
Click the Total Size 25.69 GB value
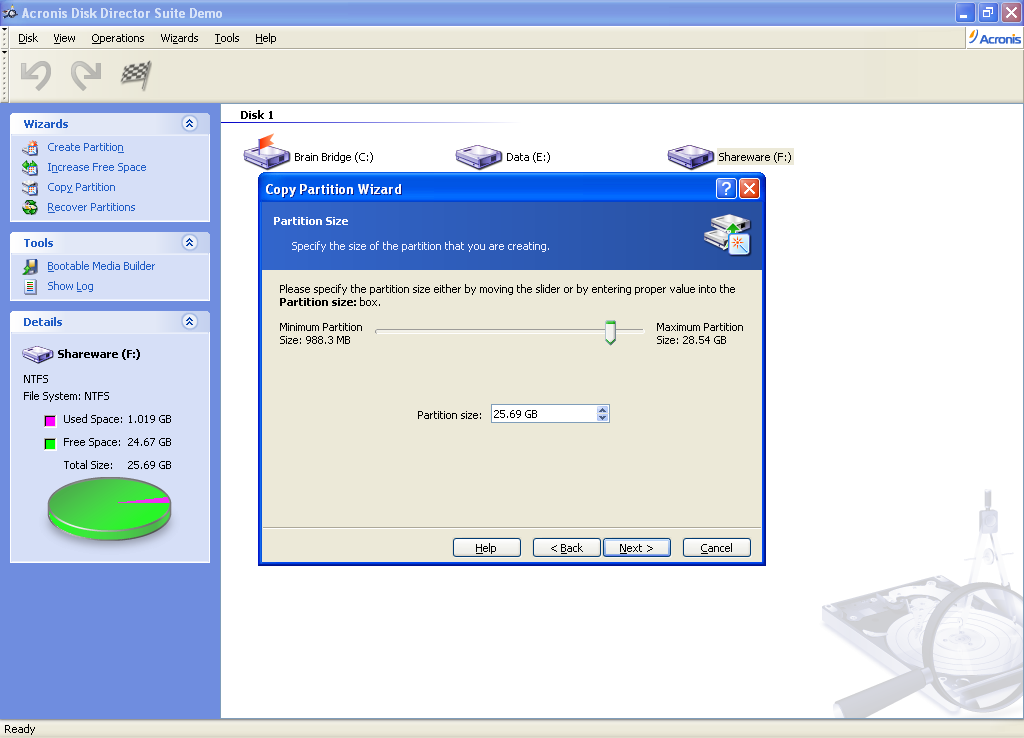point(150,465)
